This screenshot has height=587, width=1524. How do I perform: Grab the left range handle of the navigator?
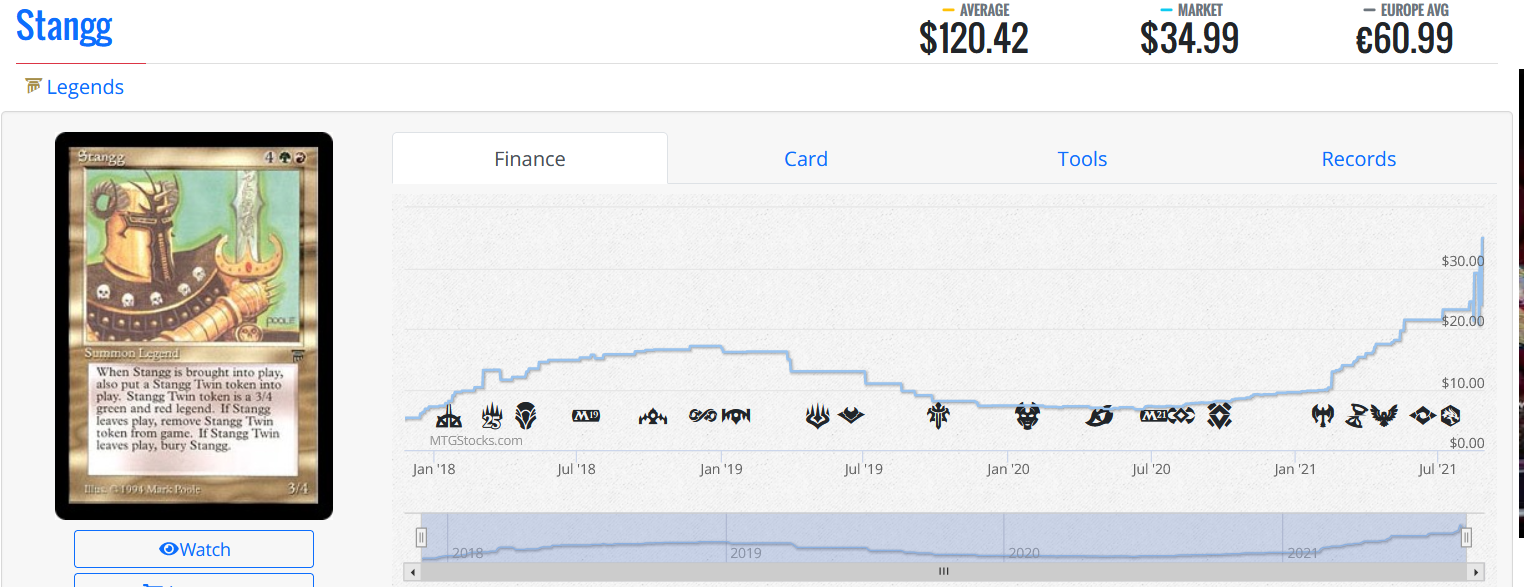tap(421, 538)
